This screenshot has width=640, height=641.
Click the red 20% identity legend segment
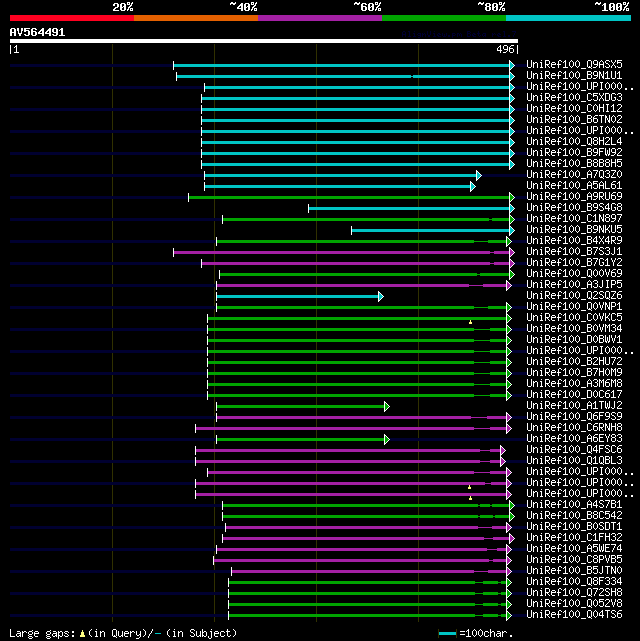pos(72,18)
